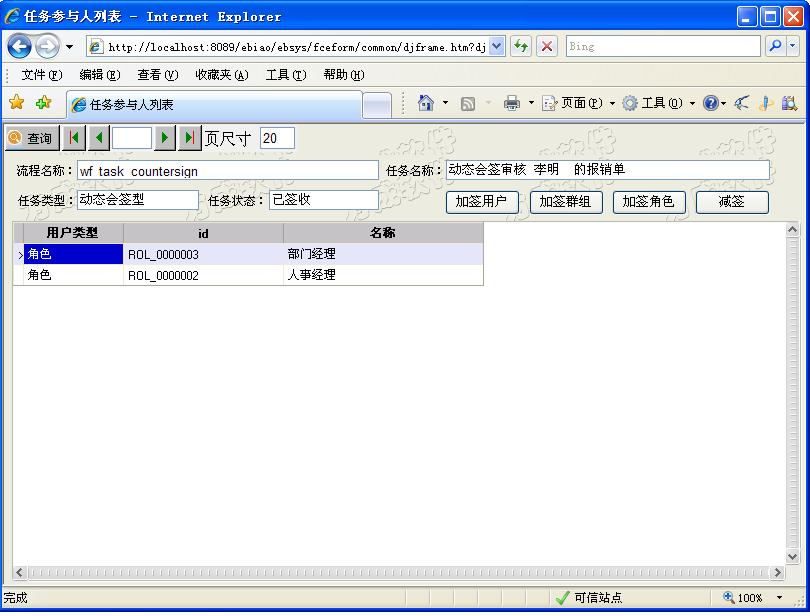Expand the address bar history dropdown
The width and height of the screenshot is (810, 616).
pyautogui.click(x=496, y=47)
